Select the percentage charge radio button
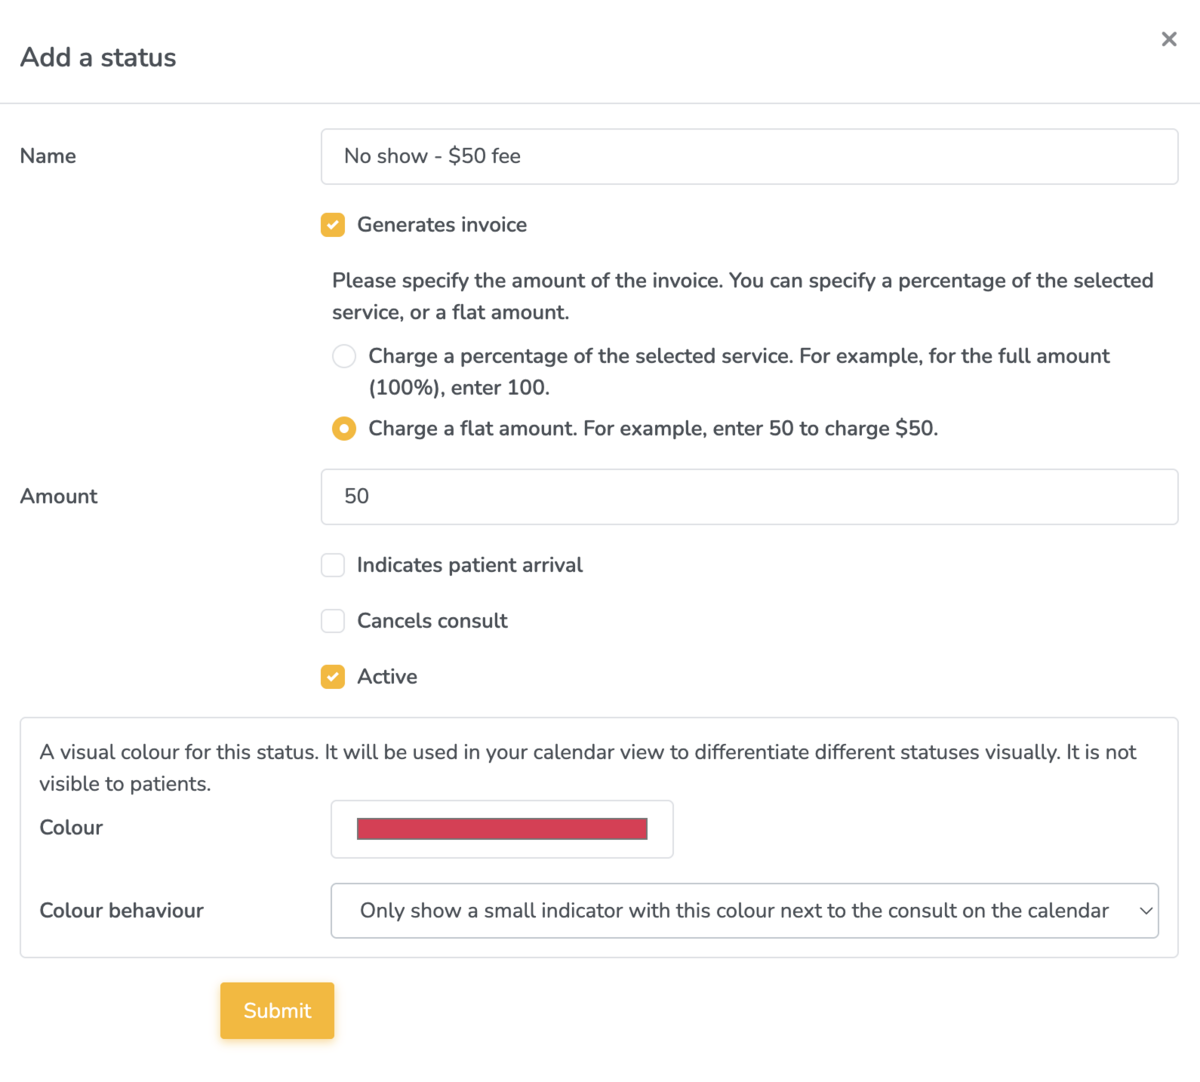The height and width of the screenshot is (1082, 1200). coord(343,355)
